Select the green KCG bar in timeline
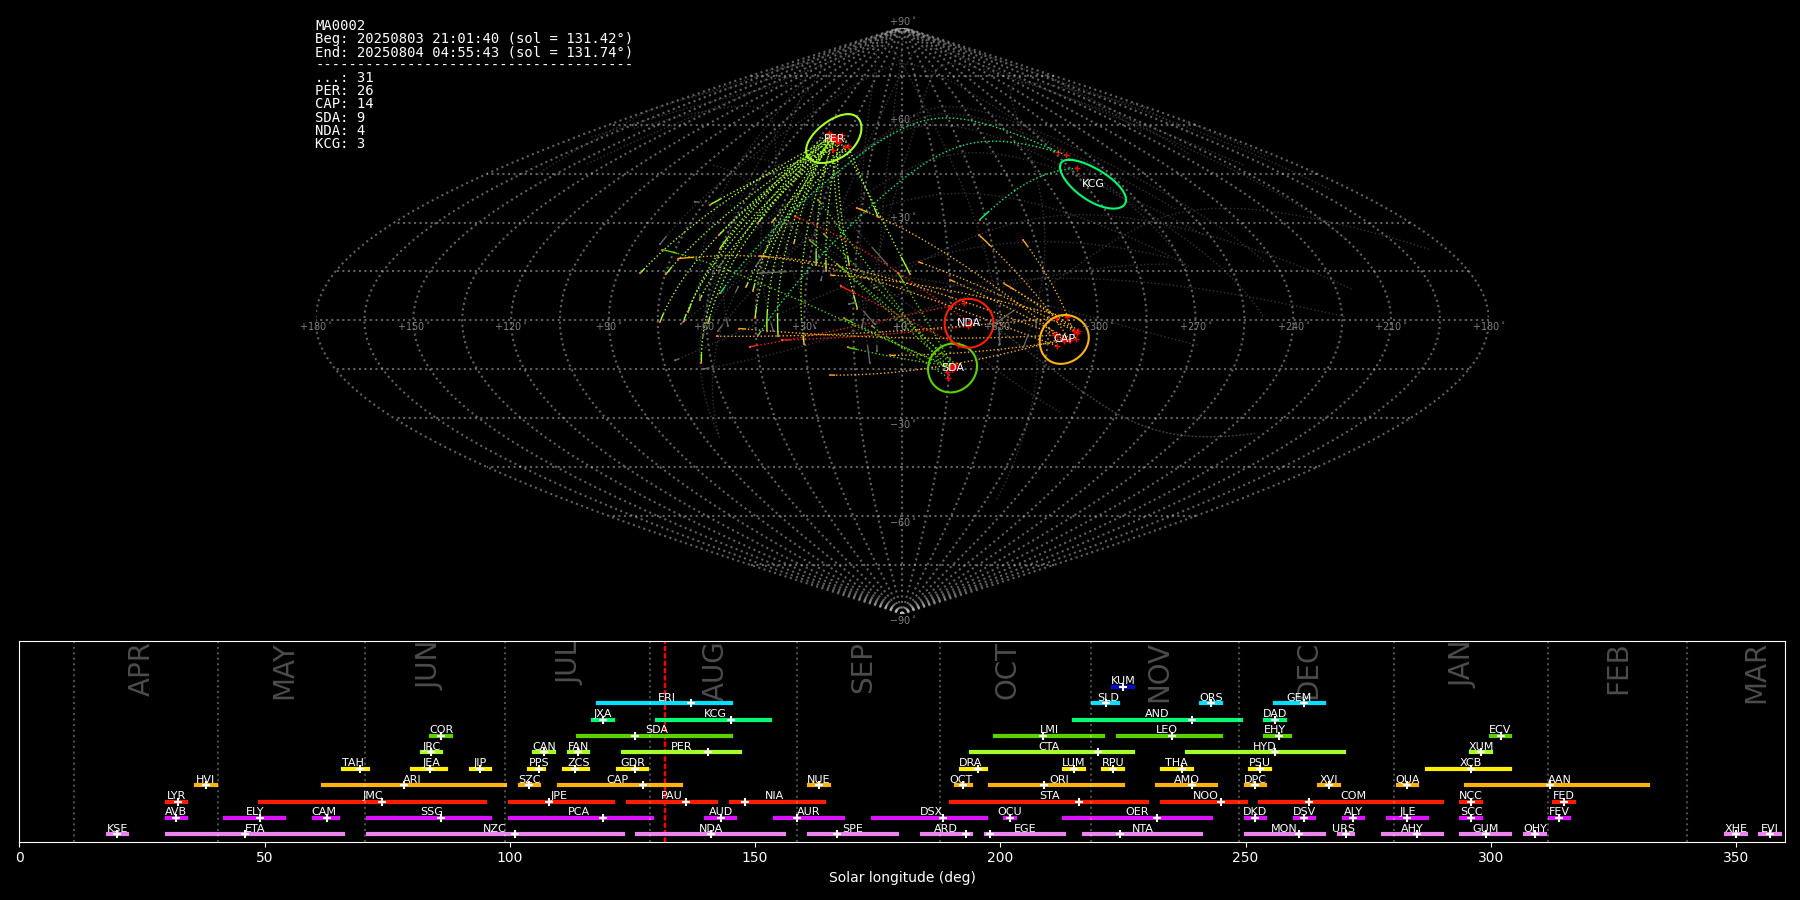Image resolution: width=1800 pixels, height=900 pixels. 713,719
